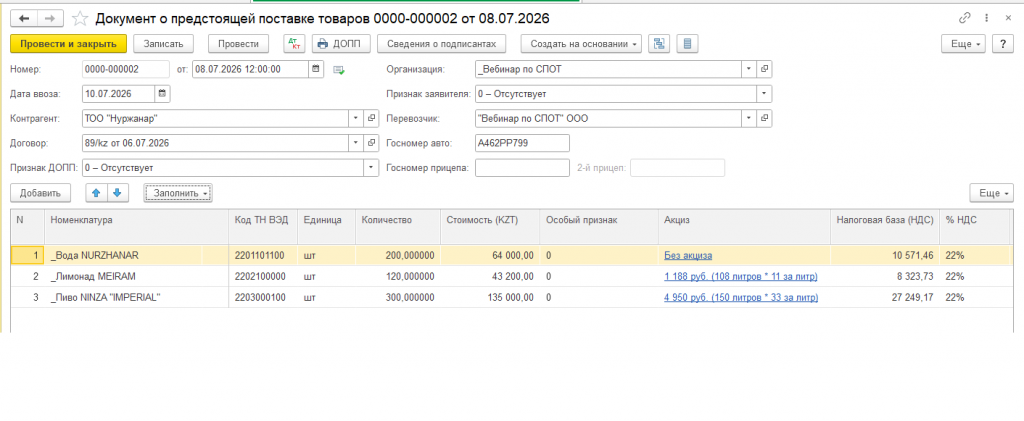Click the Записать button
Image resolution: width=1024 pixels, height=421 pixels.
(164, 44)
